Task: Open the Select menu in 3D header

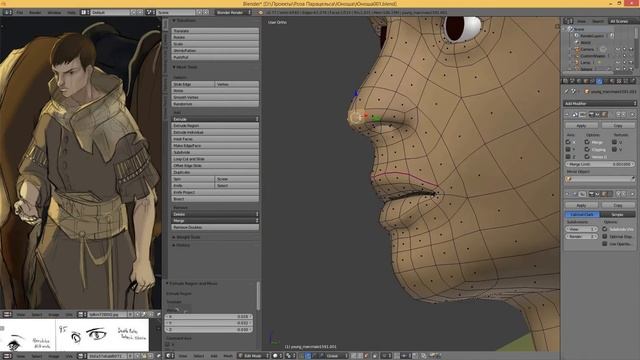Action: pos(198,356)
